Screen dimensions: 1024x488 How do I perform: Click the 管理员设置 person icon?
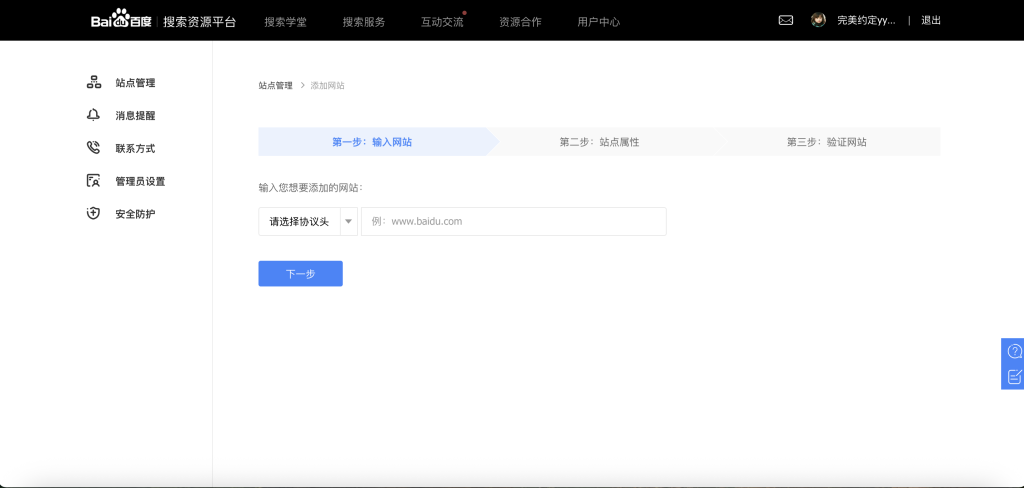coord(93,180)
